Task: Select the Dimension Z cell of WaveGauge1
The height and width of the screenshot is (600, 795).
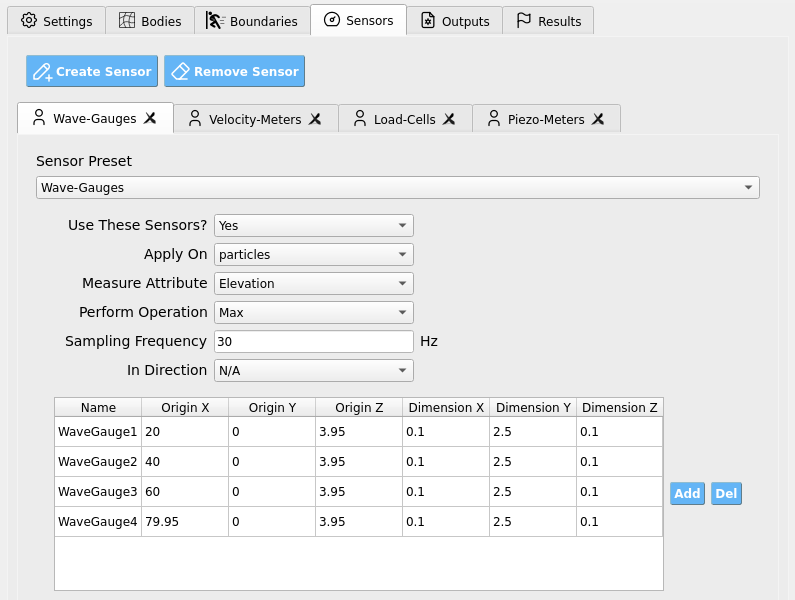Action: (620, 432)
